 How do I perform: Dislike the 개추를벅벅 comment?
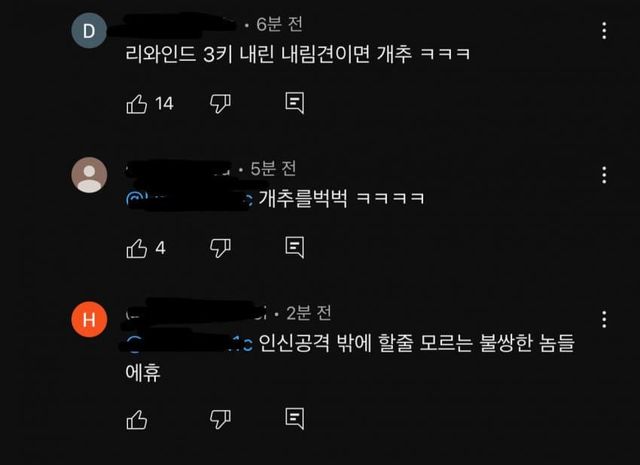pos(220,248)
